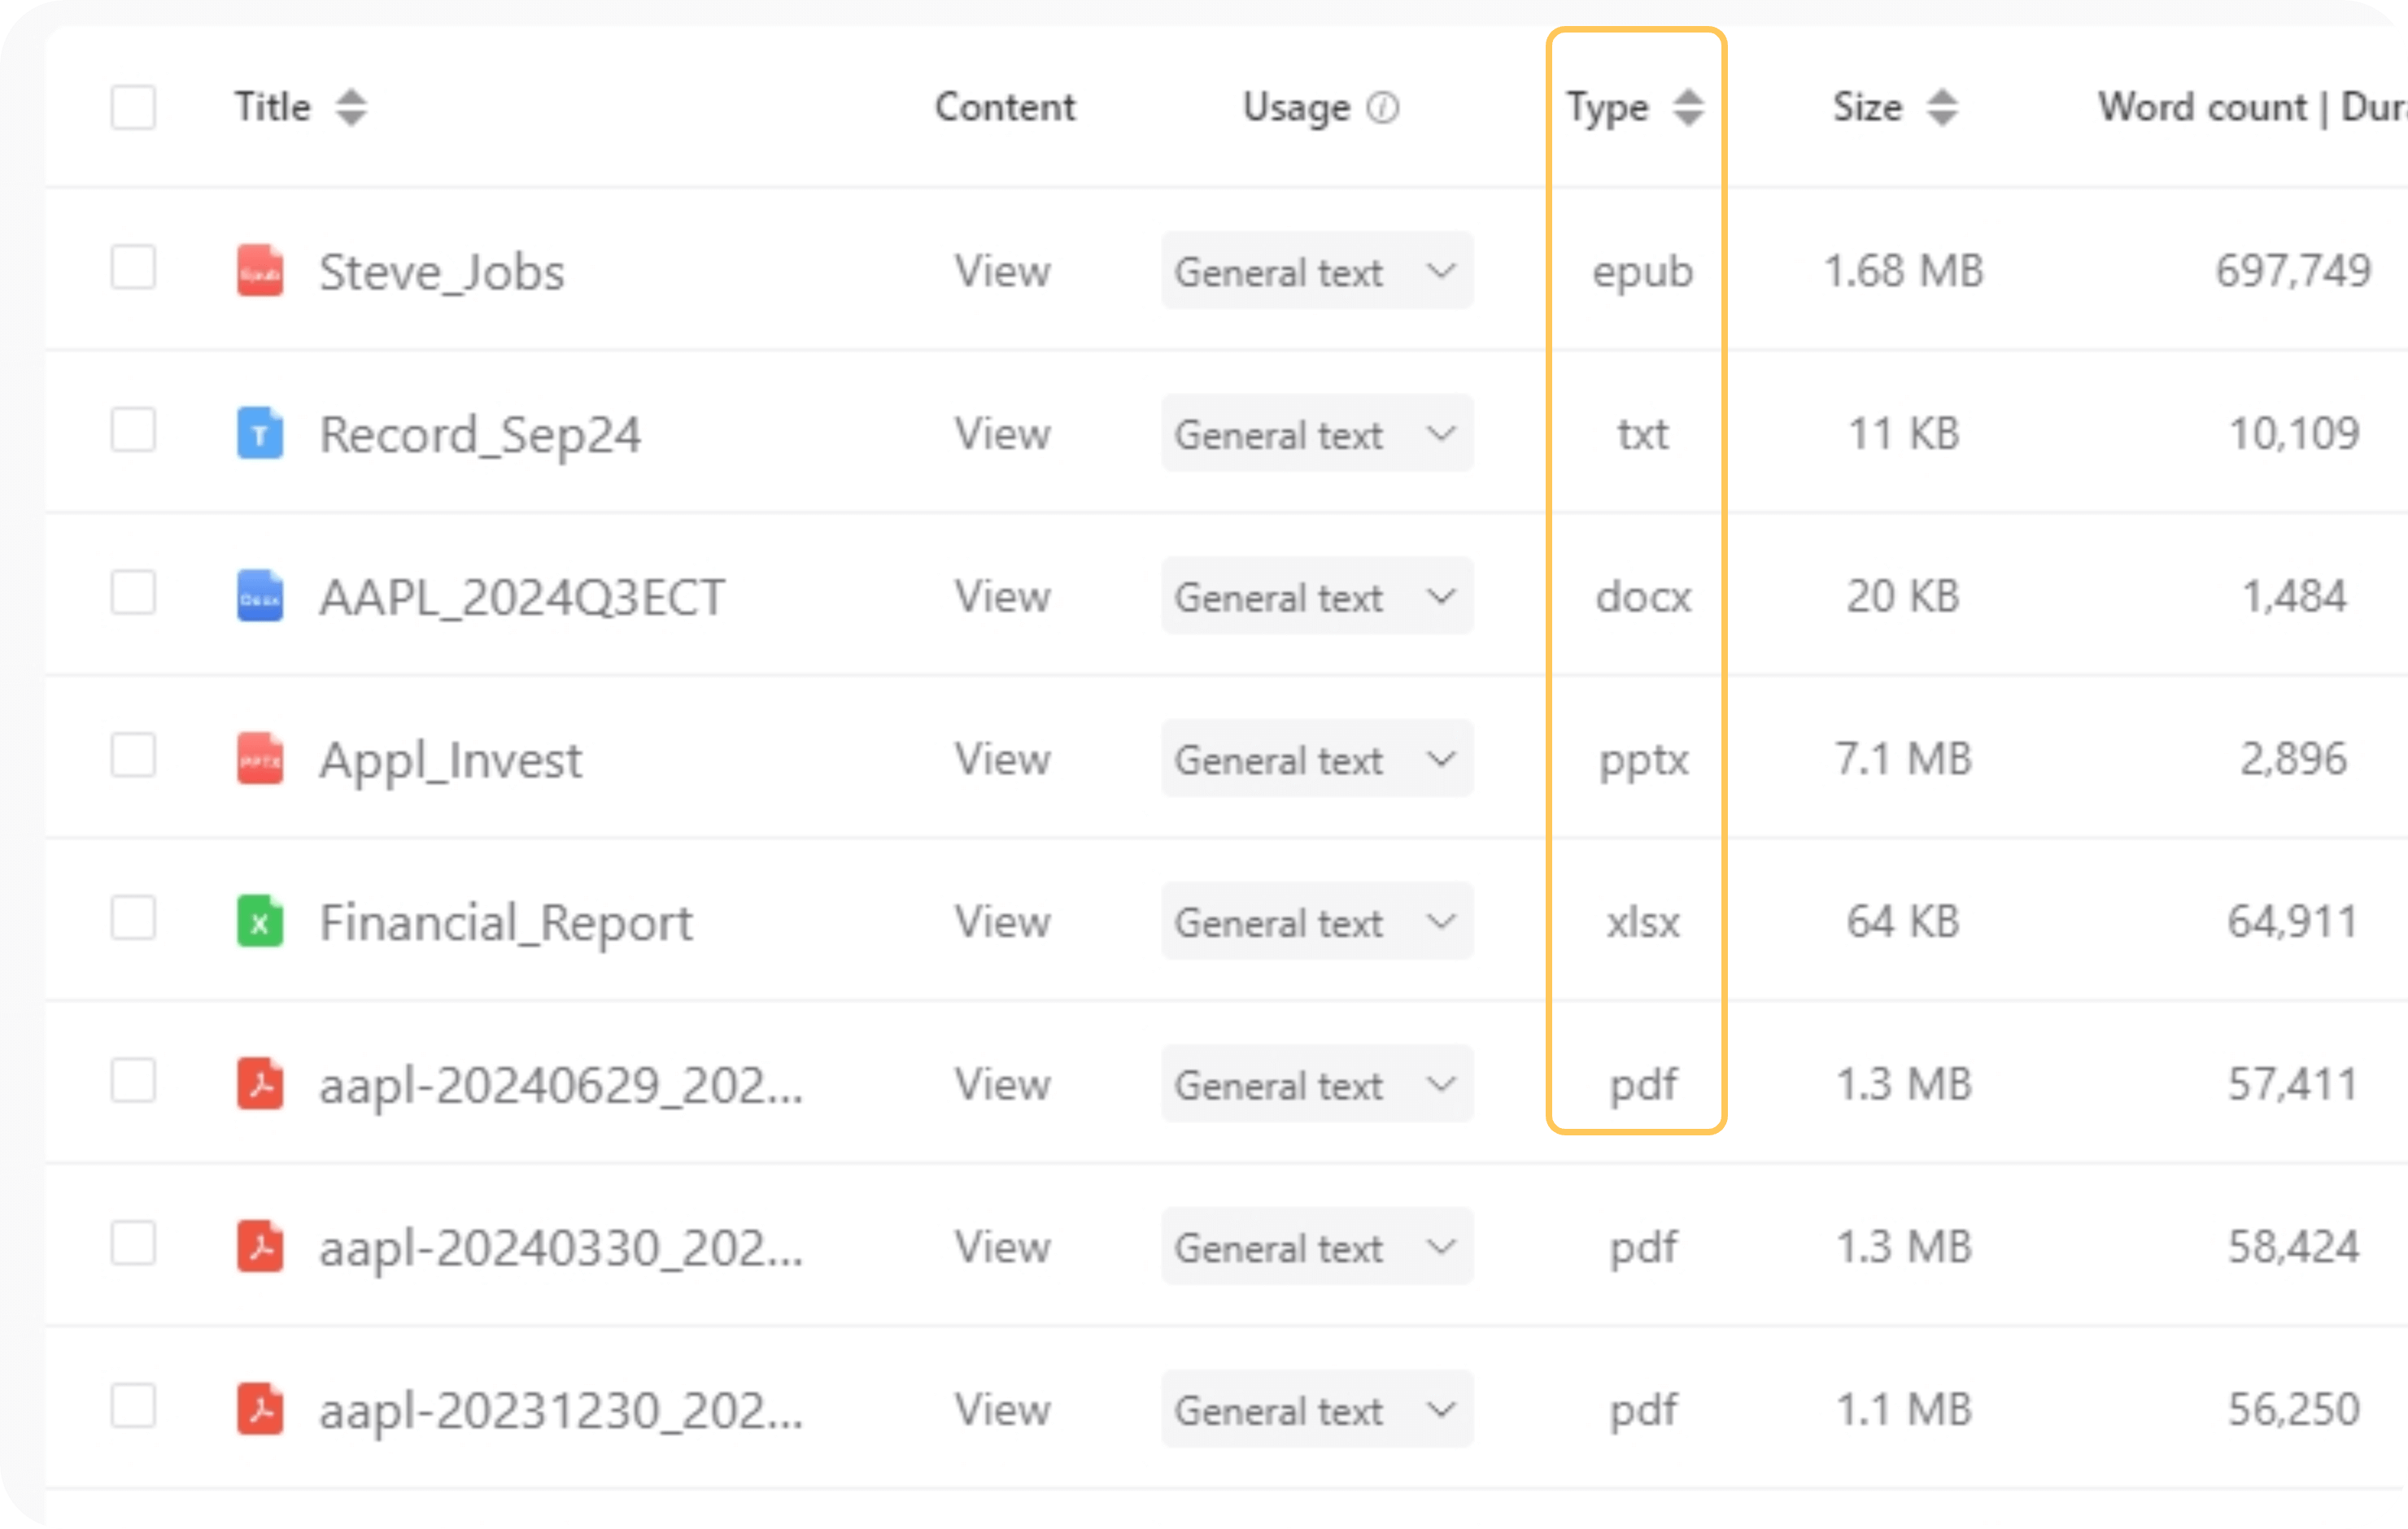Click the docx icon beside AAPL_2024Q3ECT

pos(259,596)
